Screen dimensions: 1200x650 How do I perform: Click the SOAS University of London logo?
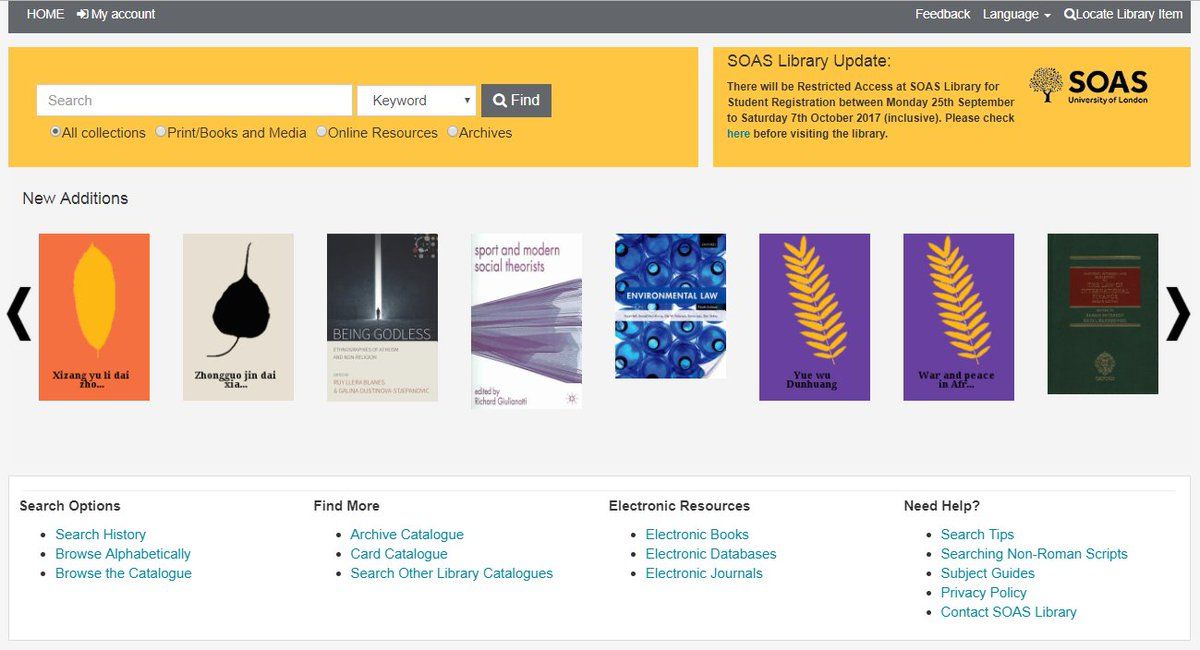(1088, 86)
